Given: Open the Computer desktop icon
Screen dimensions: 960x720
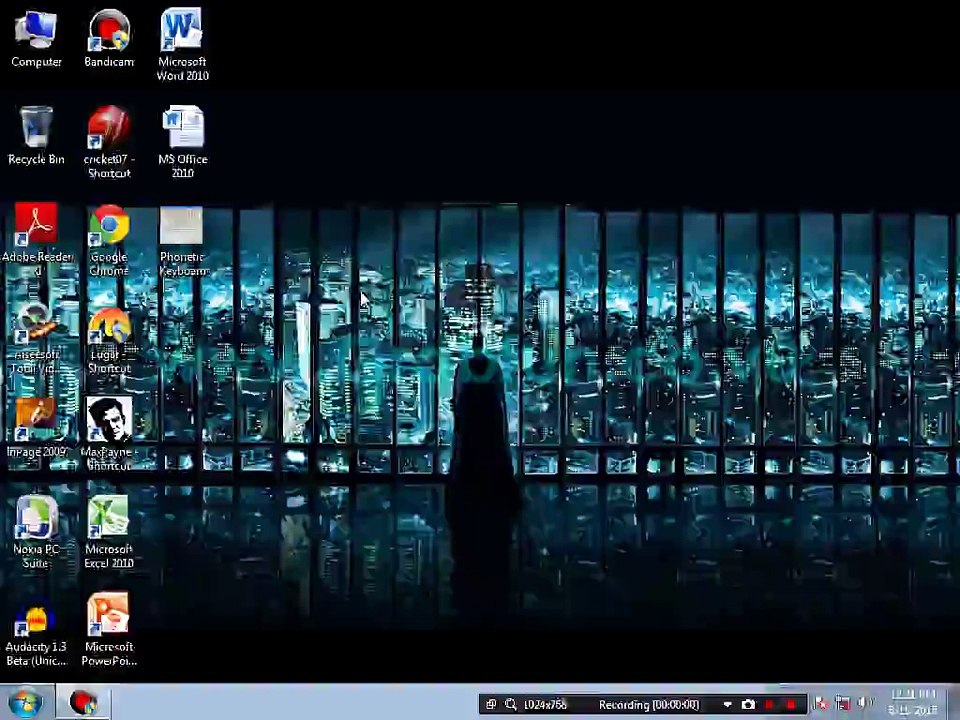Looking at the screenshot, I should 36,38.
